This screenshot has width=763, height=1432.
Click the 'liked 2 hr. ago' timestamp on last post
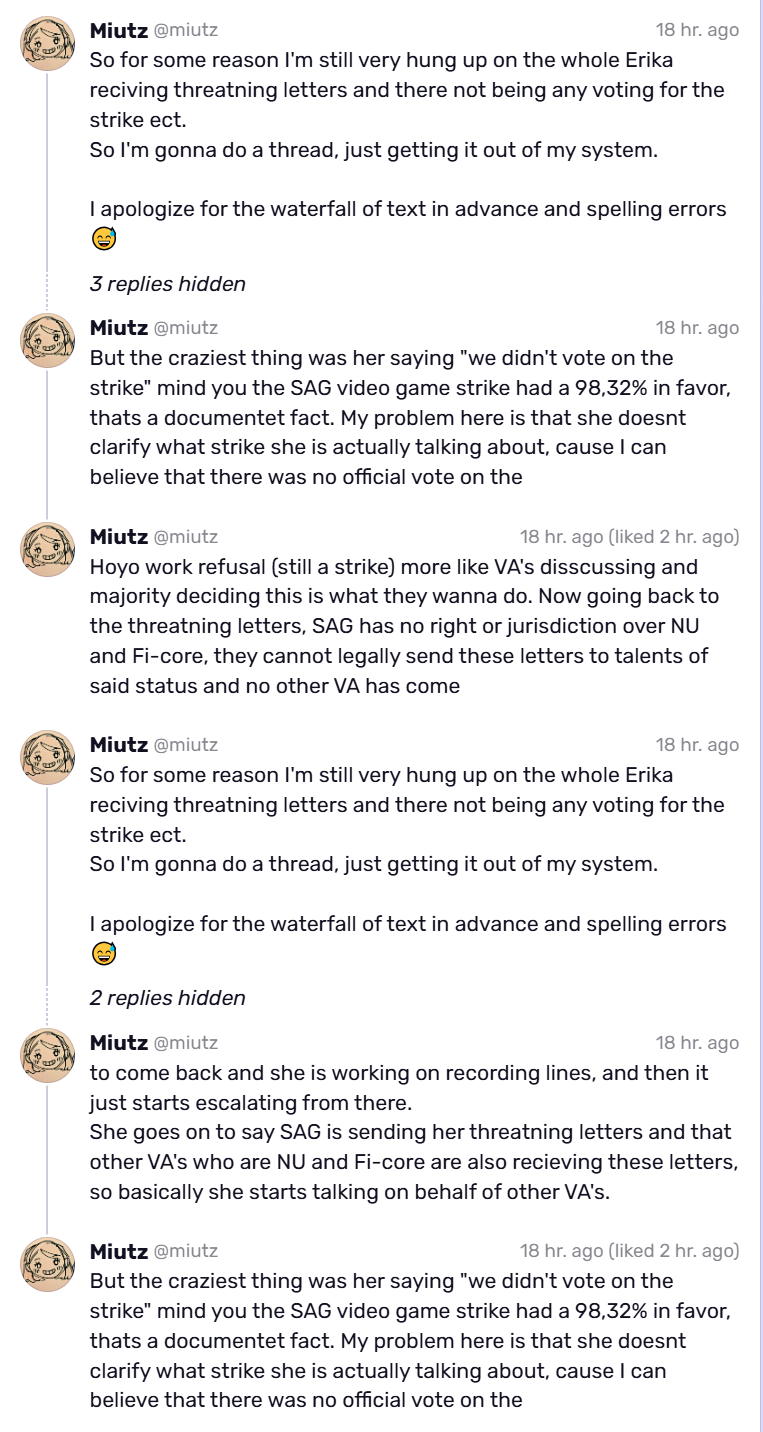click(x=629, y=1251)
